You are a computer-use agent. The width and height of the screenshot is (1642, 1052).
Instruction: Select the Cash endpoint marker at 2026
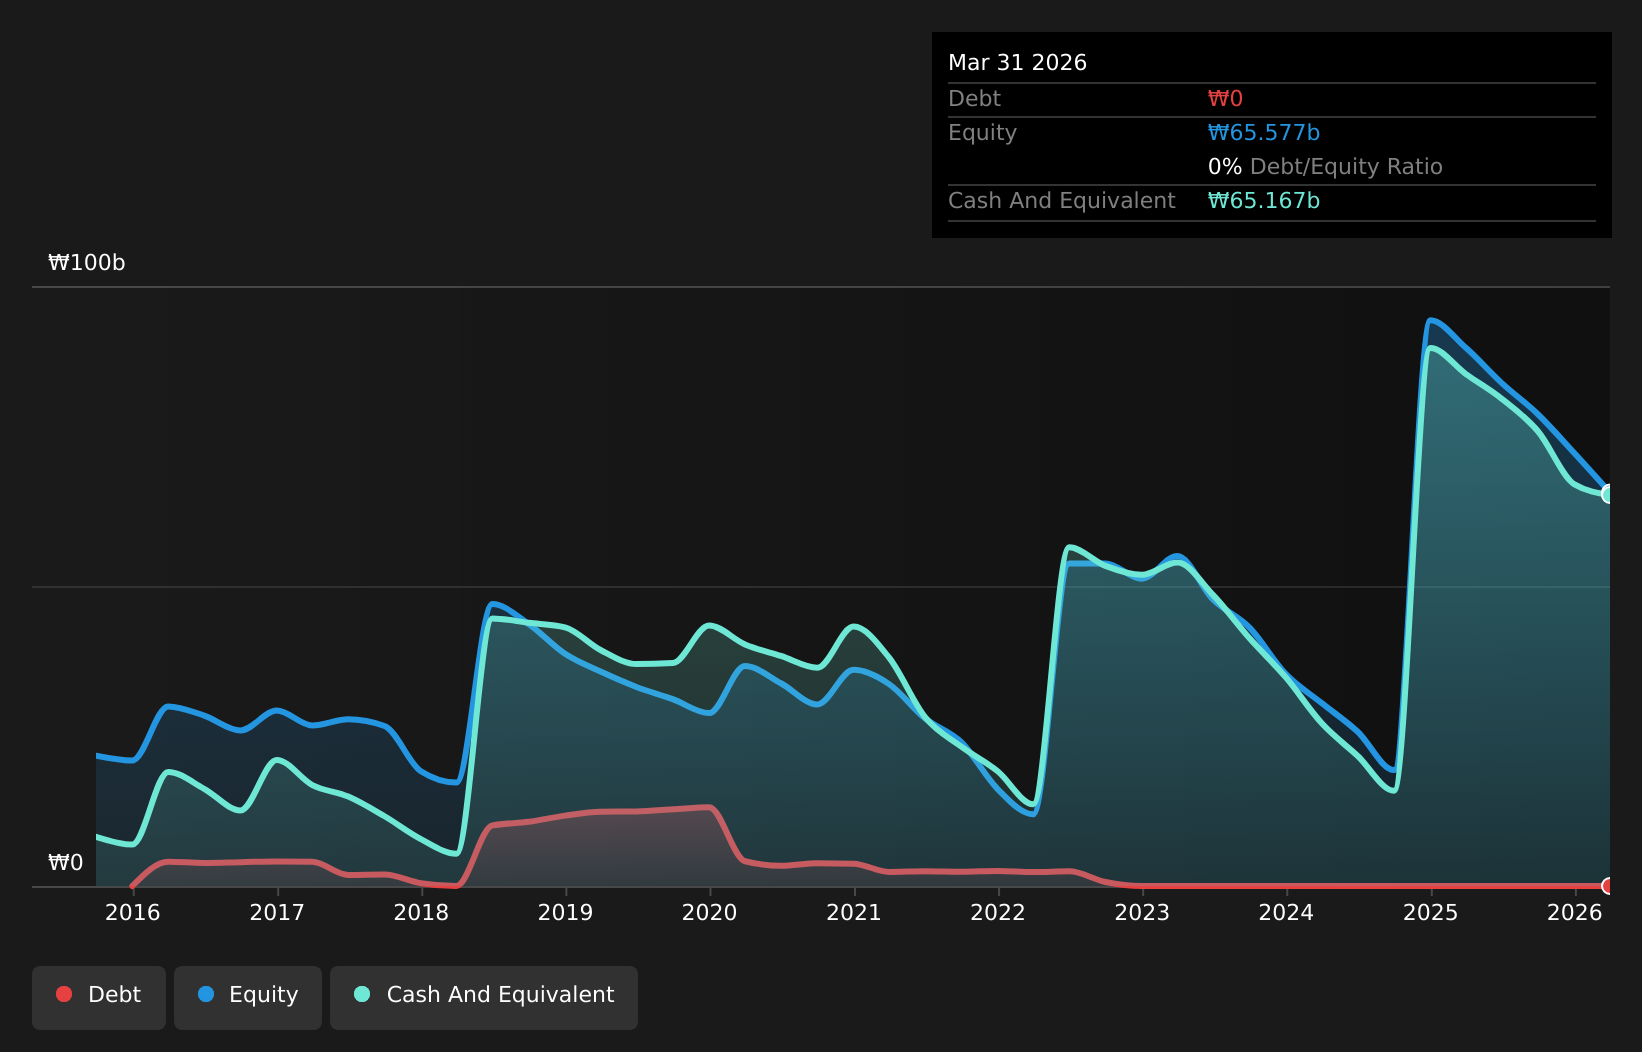1608,494
